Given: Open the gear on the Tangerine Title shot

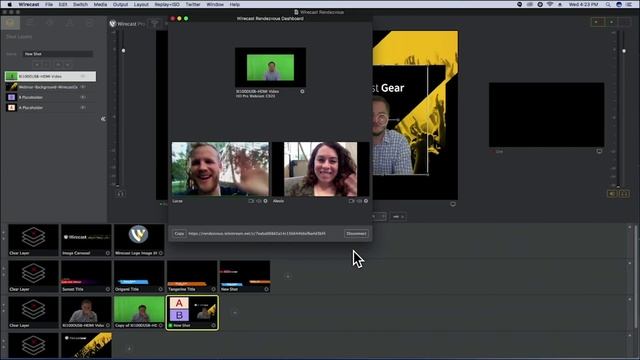Looking at the screenshot, I should click(213, 289).
